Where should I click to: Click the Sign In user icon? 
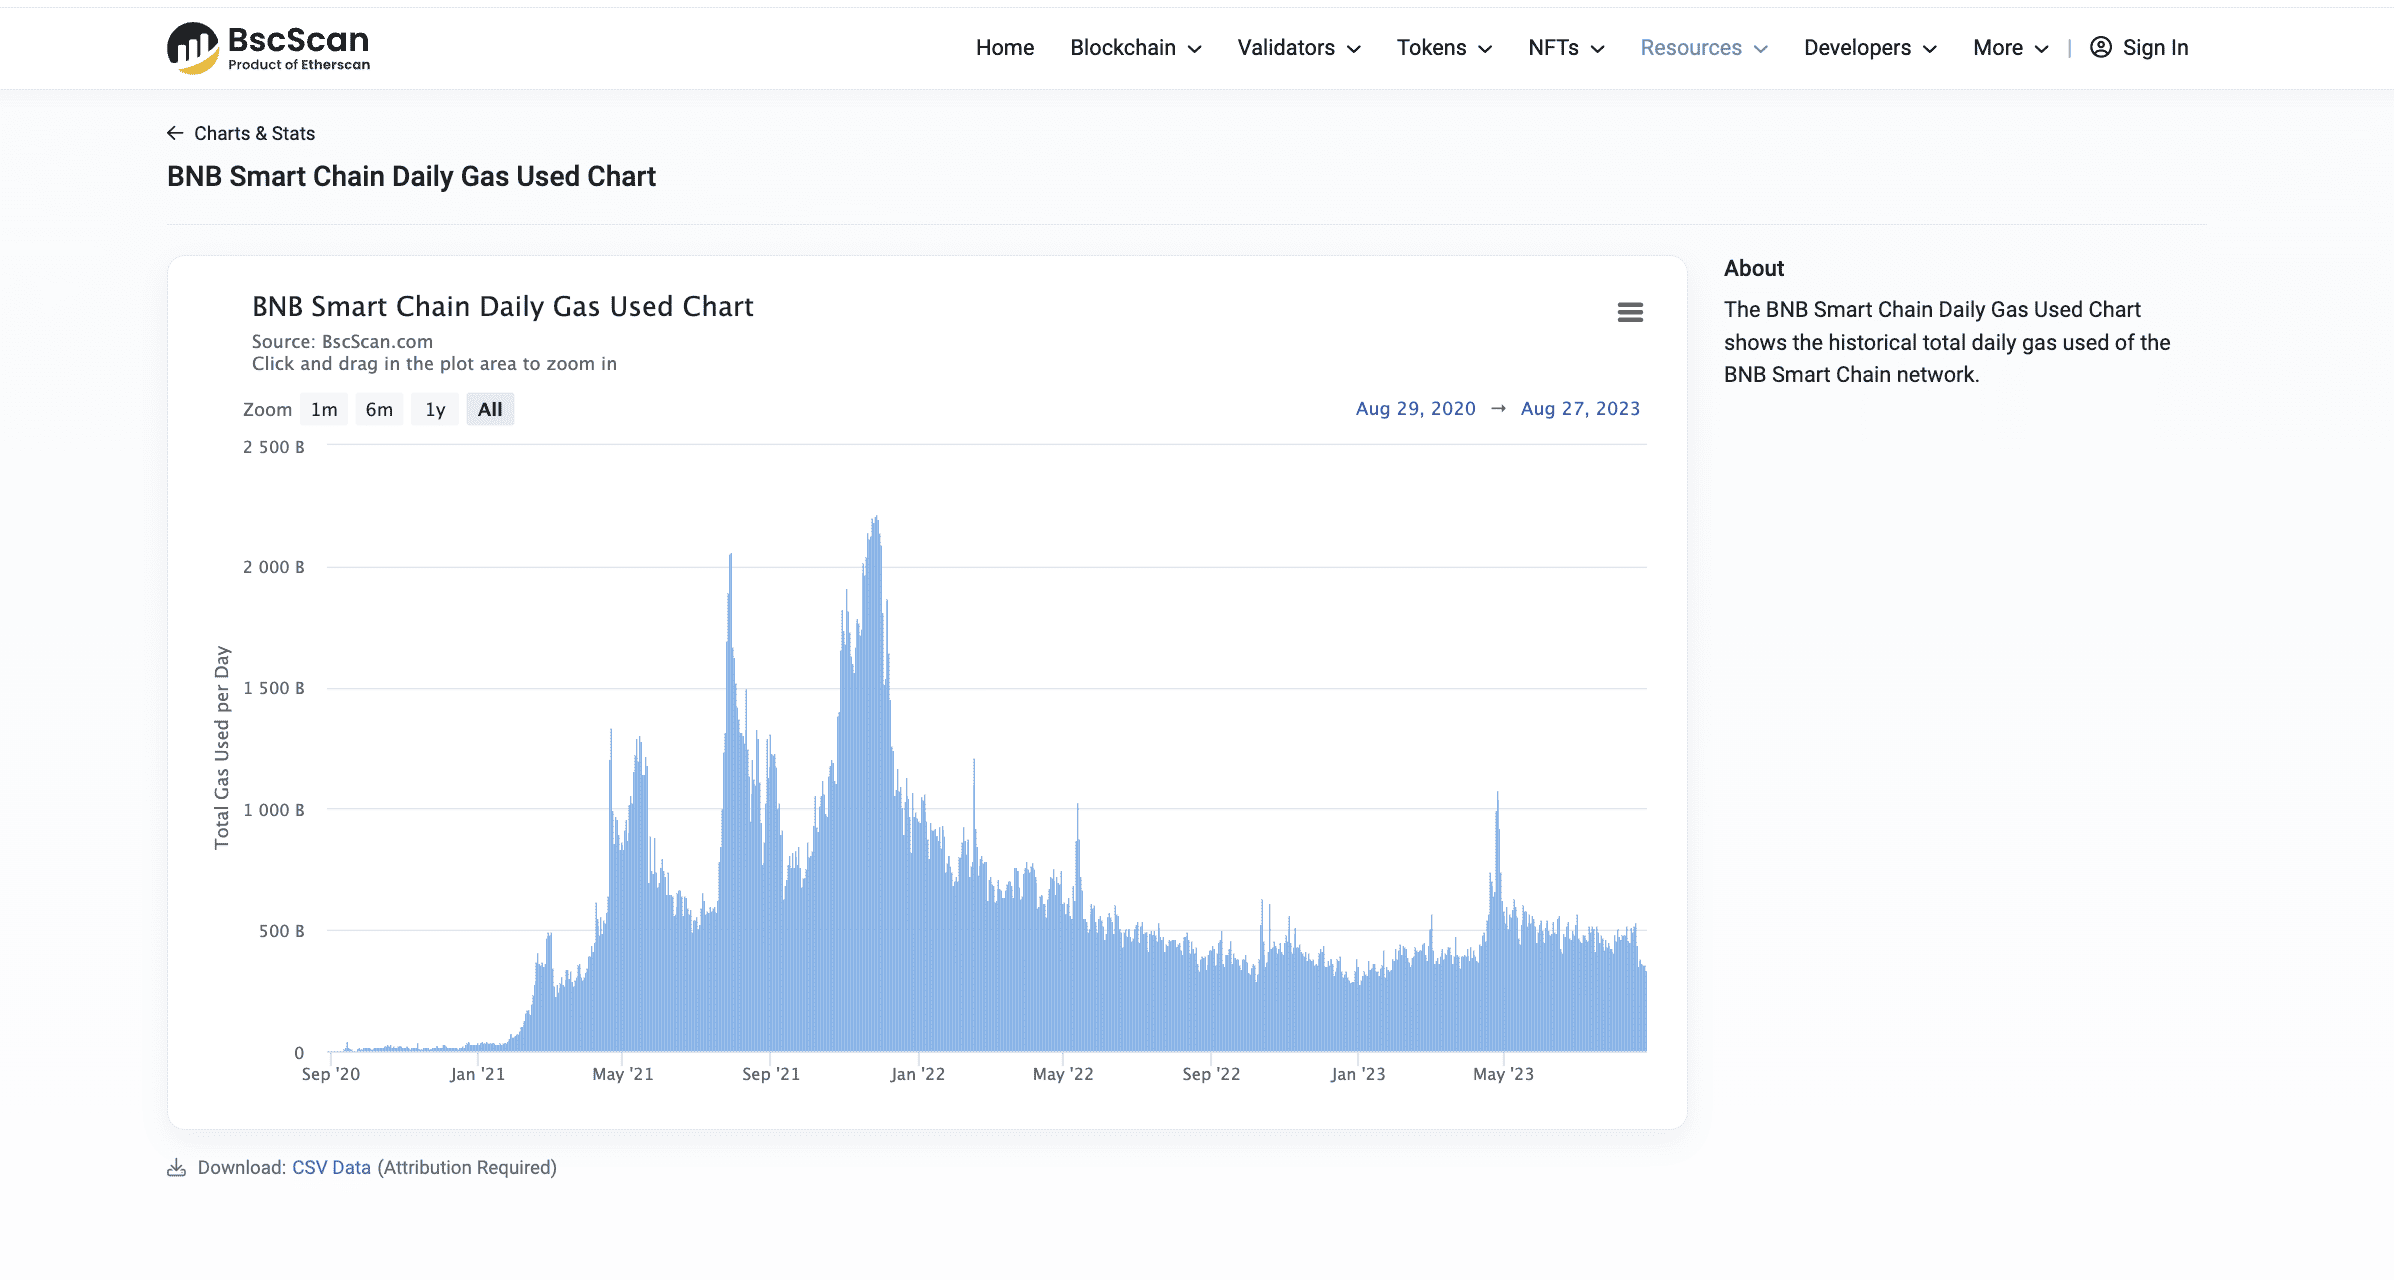pos(2101,47)
